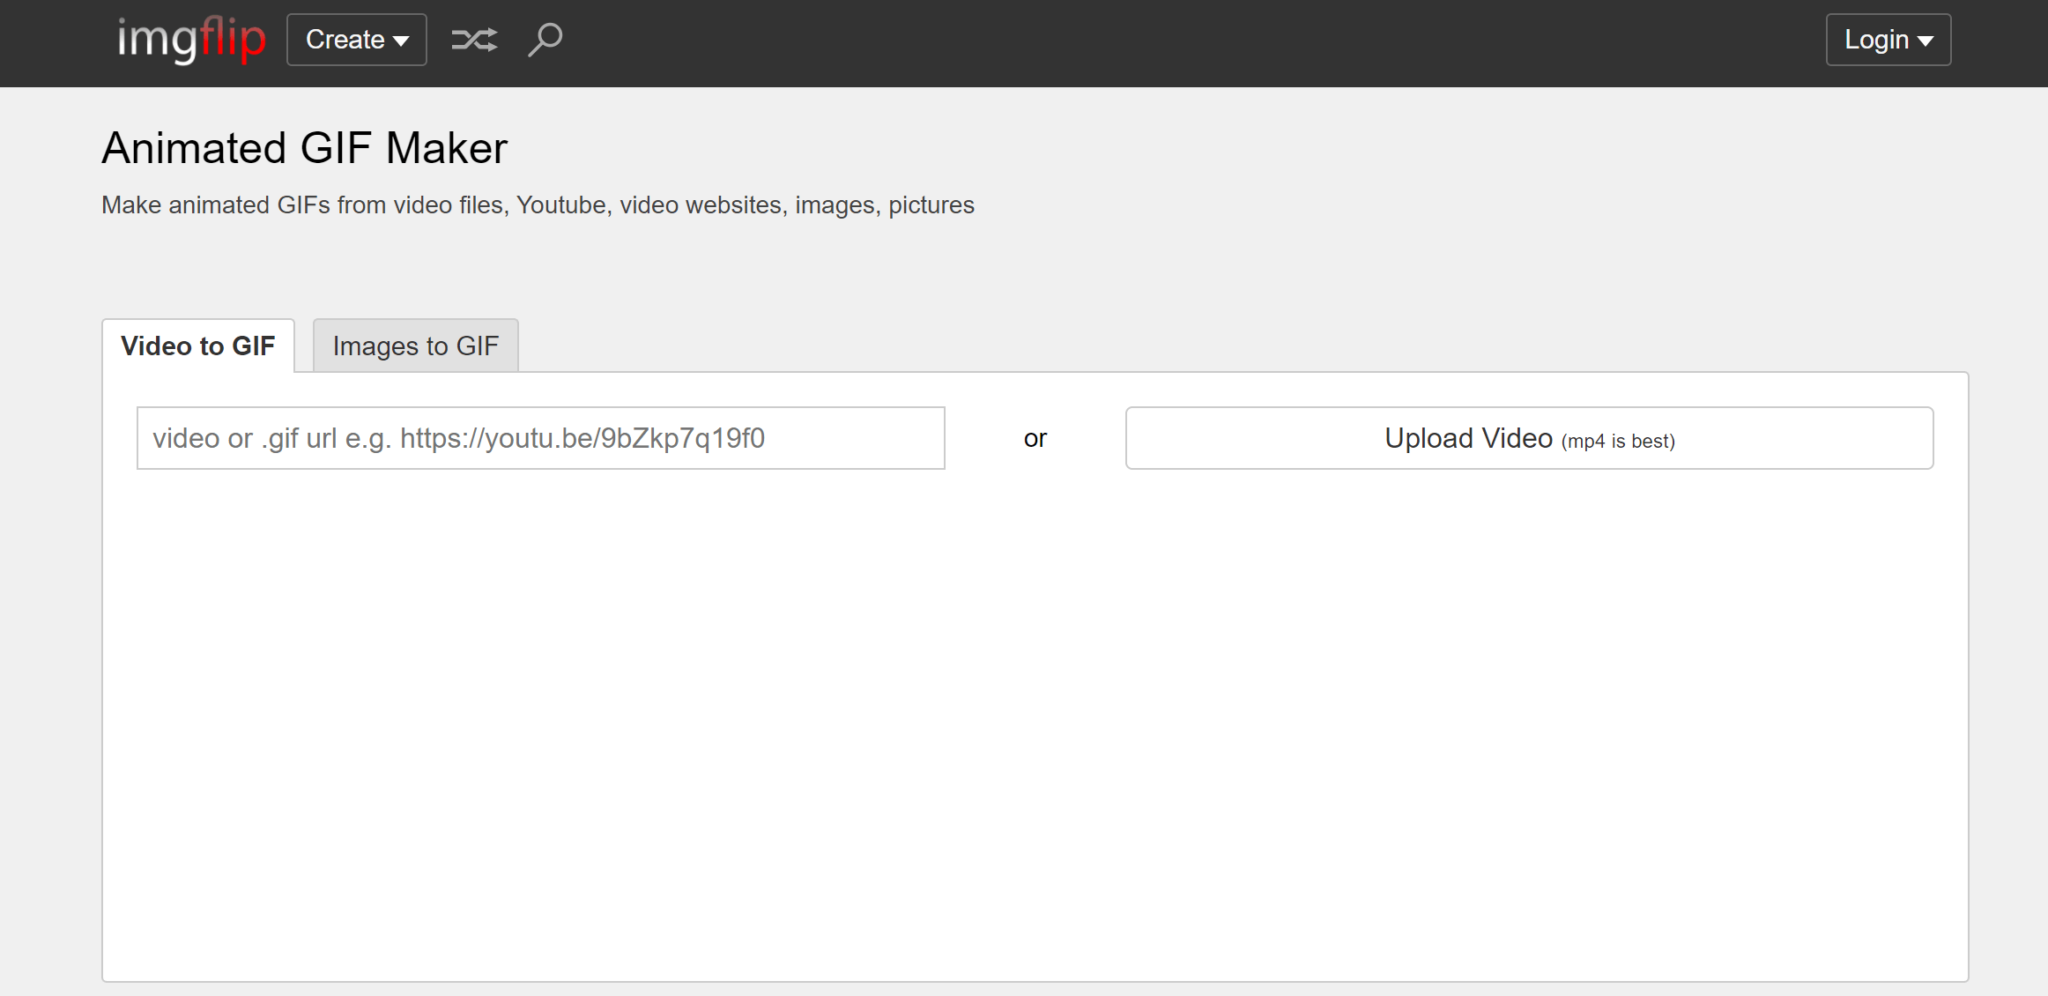
Task: Click the imgflip logo
Action: (x=191, y=40)
